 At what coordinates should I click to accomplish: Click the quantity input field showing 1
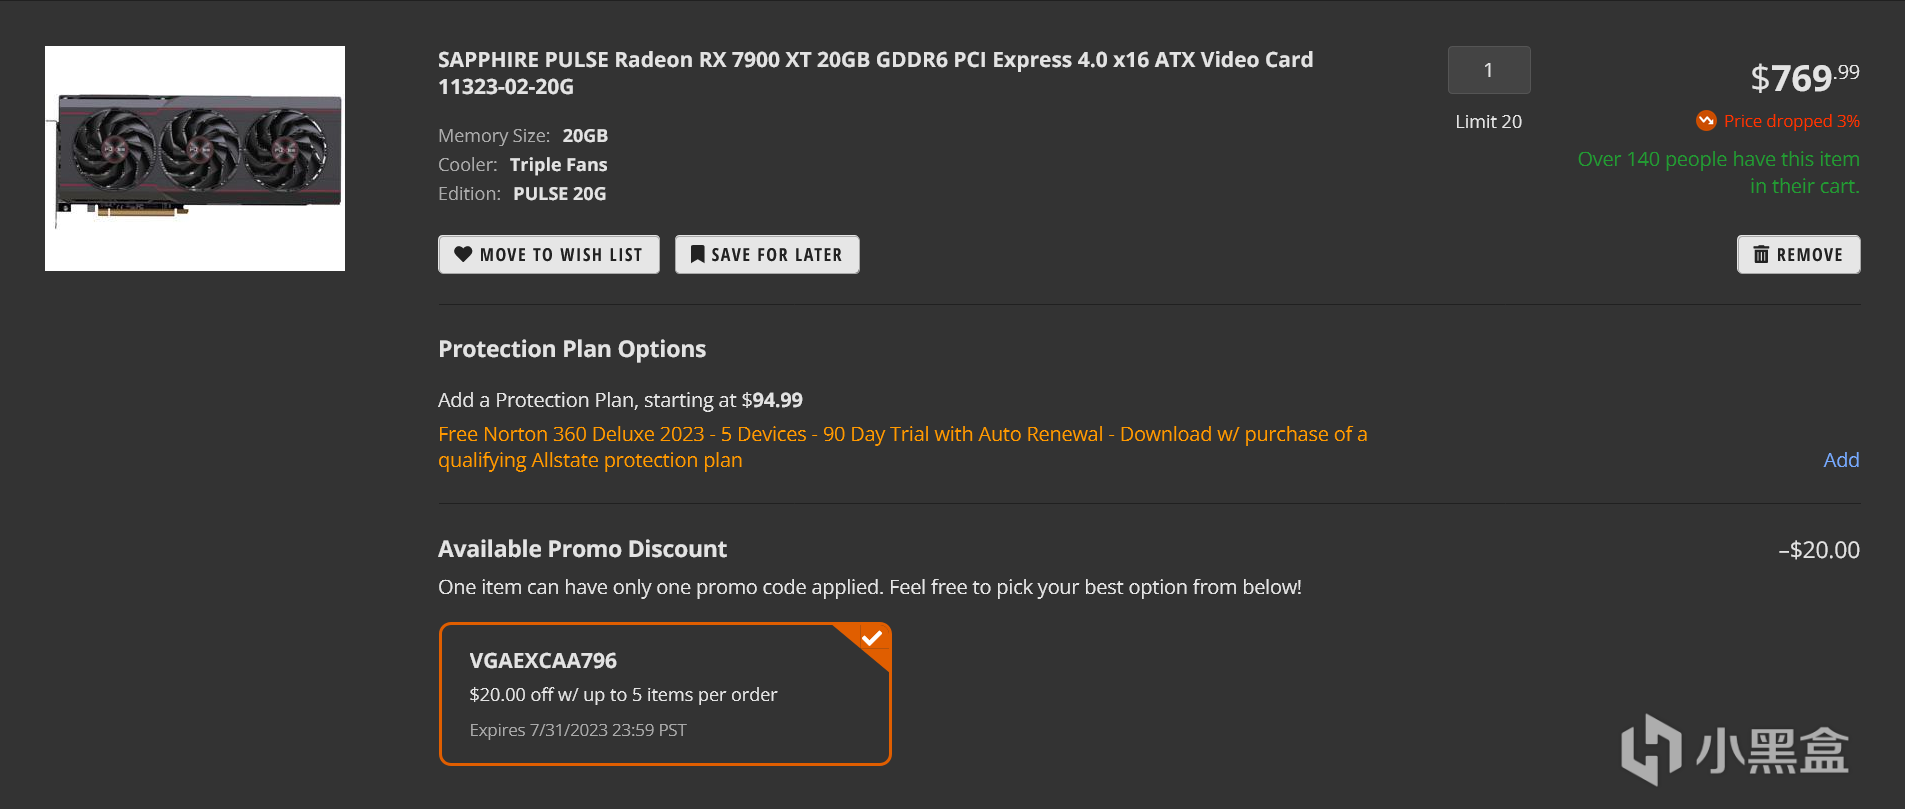pos(1488,70)
